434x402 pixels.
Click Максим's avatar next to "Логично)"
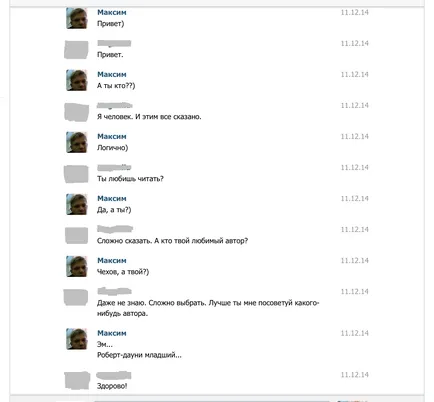[x=77, y=142]
